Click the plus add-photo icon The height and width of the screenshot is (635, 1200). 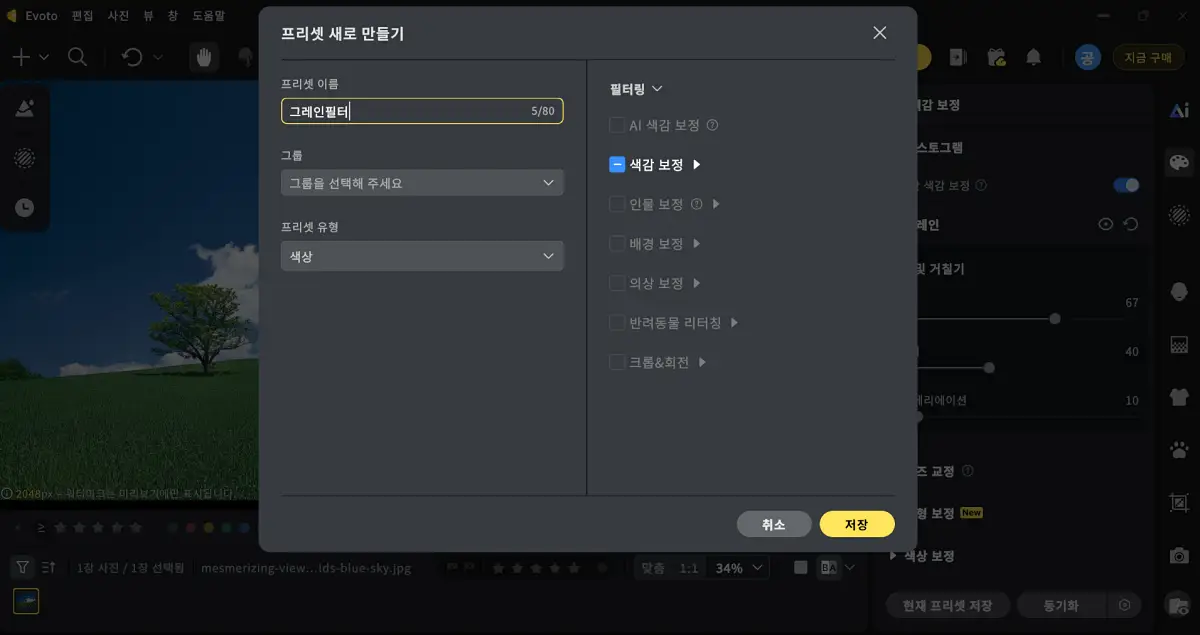[21, 57]
